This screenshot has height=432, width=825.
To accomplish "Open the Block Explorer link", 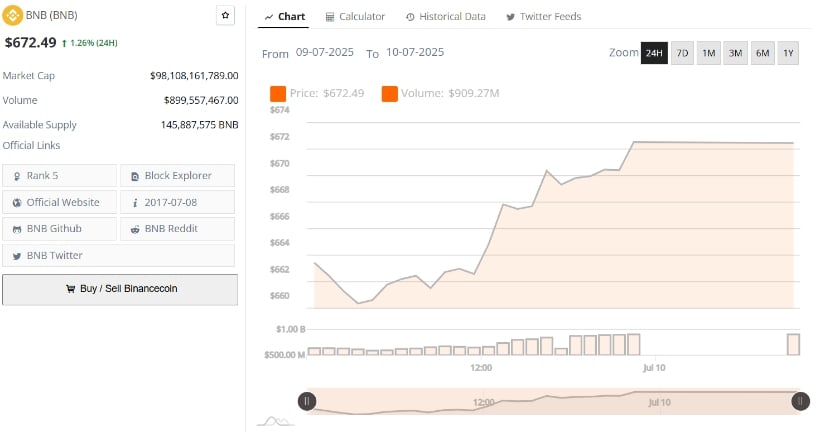I will click(x=177, y=176).
